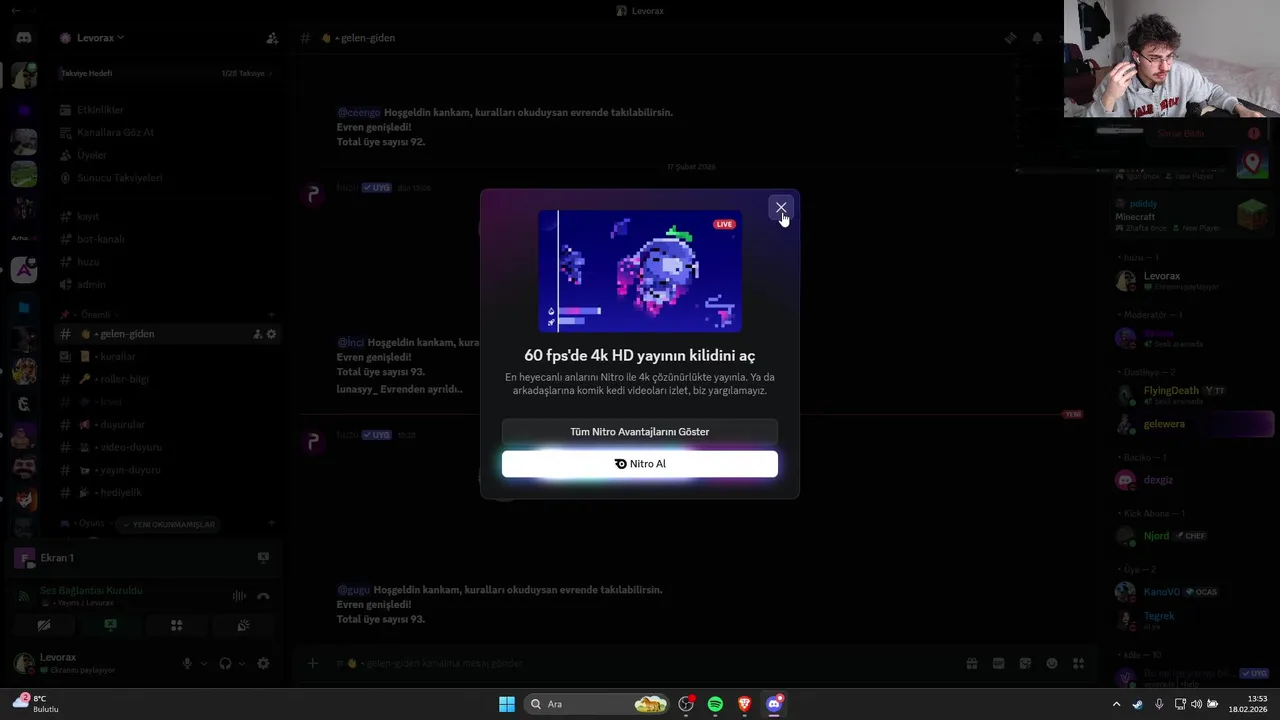Open the emoji picker icon
This screenshot has height=720, width=1280.
click(x=1052, y=663)
